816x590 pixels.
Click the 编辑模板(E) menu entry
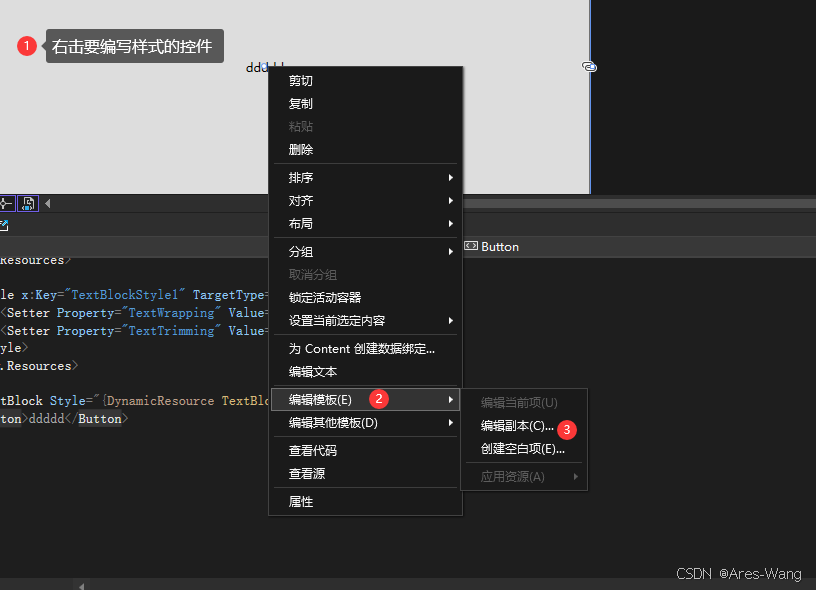pyautogui.click(x=320, y=399)
